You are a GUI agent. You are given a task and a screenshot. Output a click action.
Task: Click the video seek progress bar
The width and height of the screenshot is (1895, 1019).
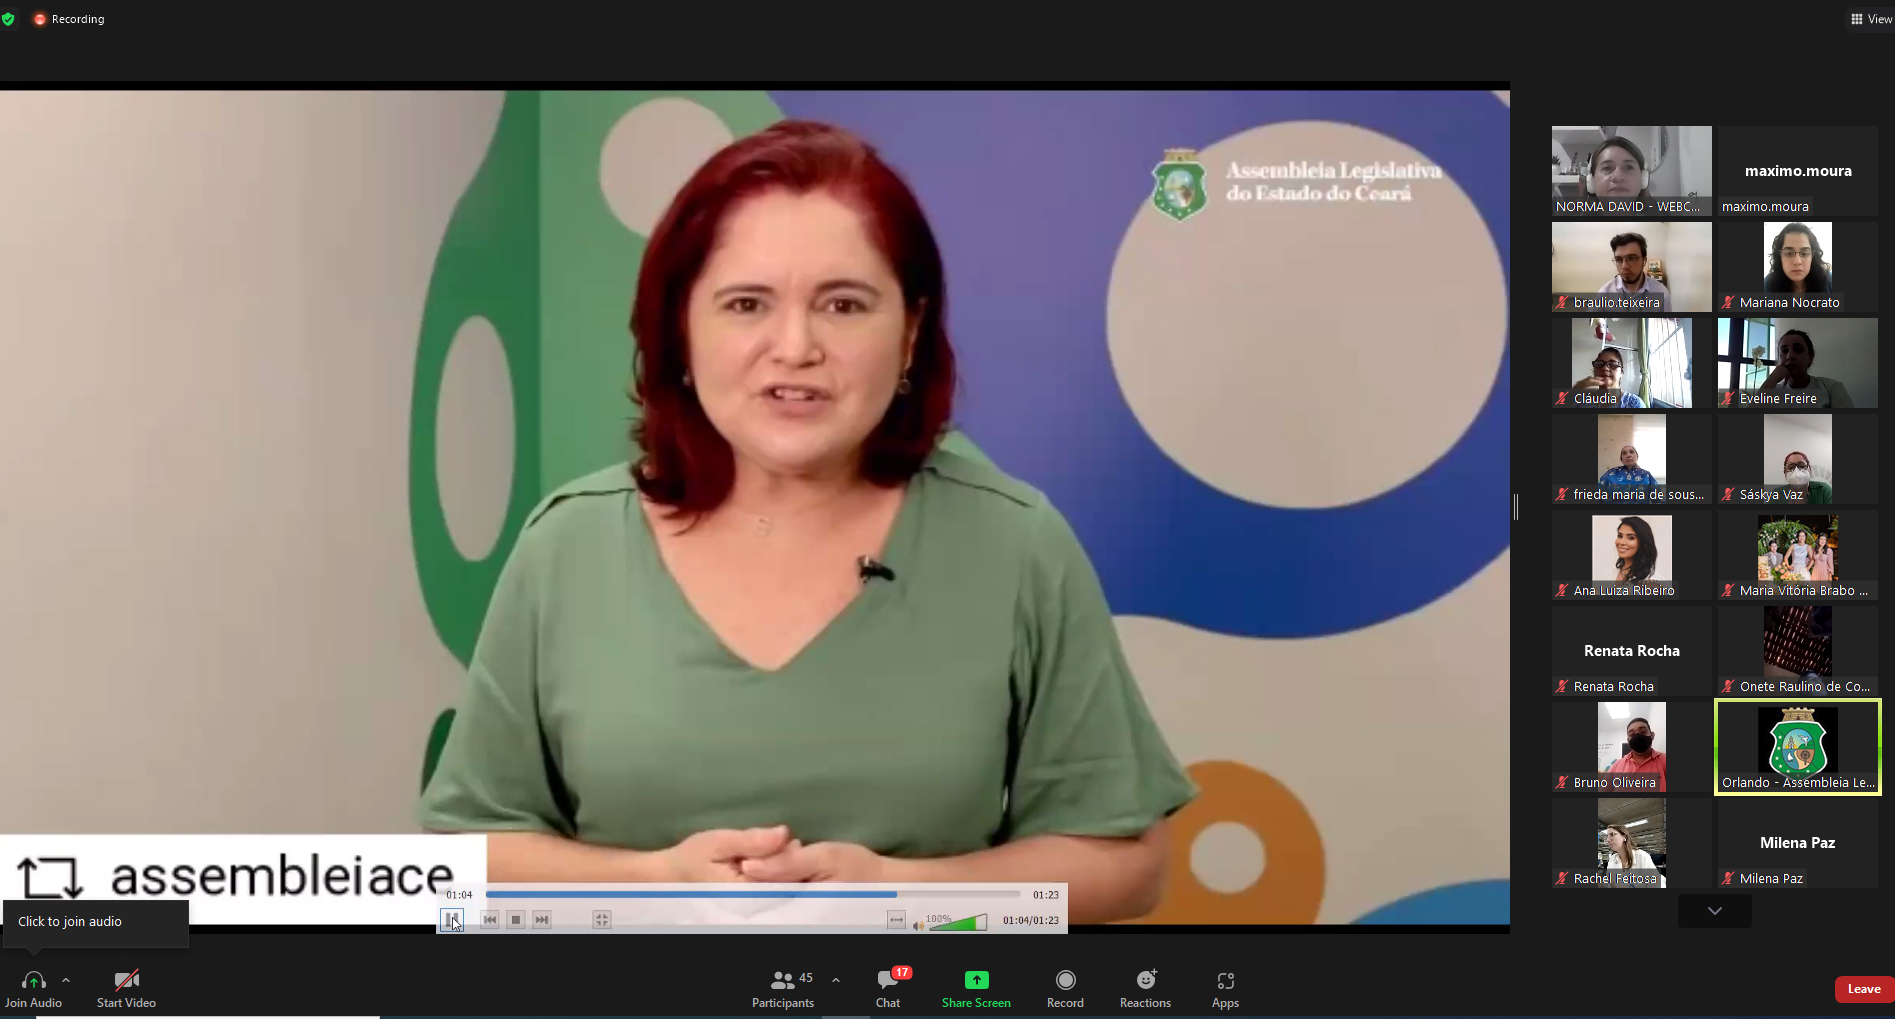point(752,895)
